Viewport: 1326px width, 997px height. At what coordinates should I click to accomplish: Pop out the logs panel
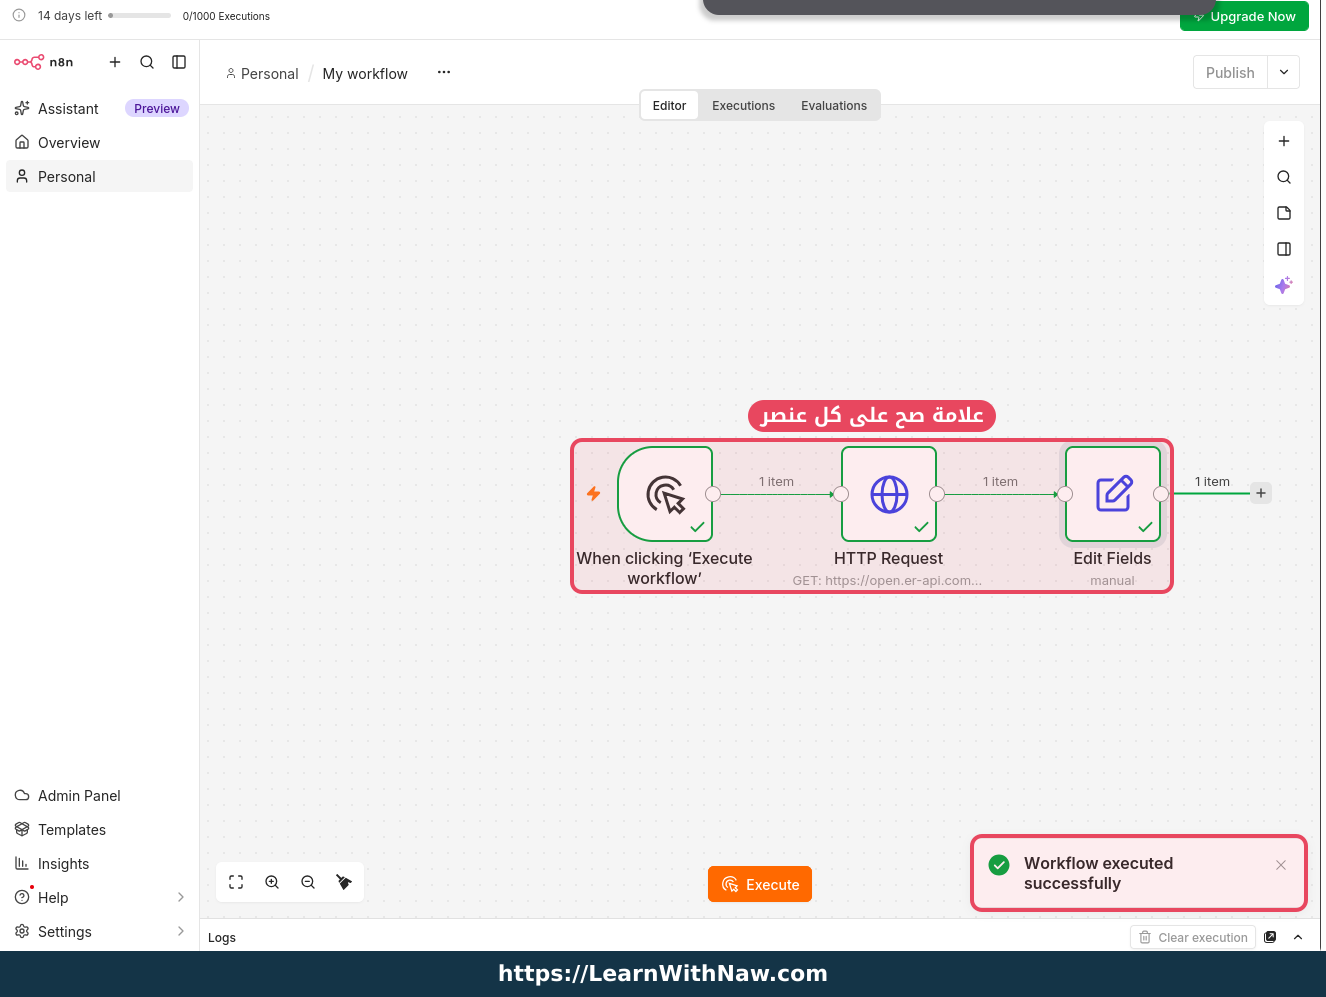[x=1270, y=937]
